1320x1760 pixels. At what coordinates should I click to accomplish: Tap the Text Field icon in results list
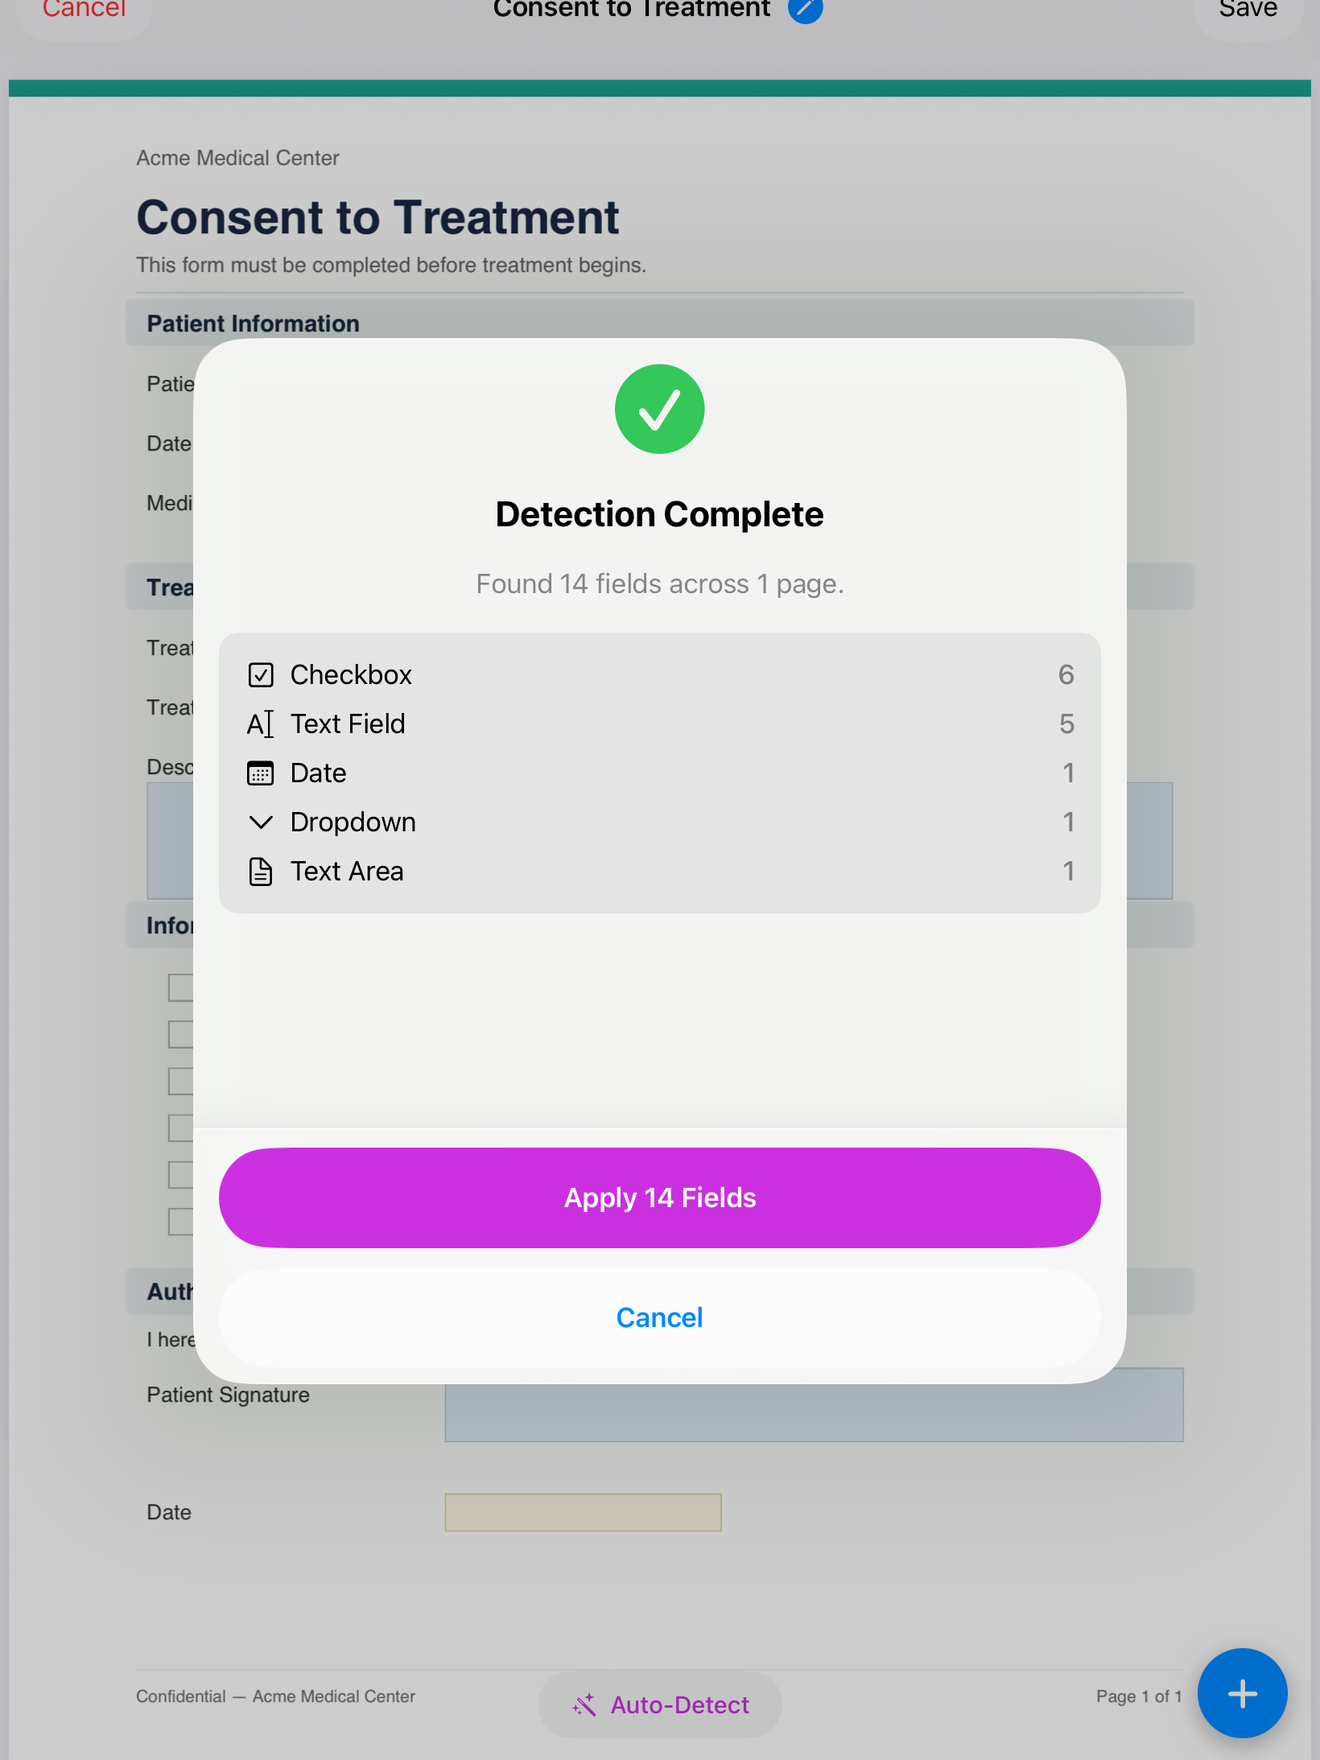(260, 723)
